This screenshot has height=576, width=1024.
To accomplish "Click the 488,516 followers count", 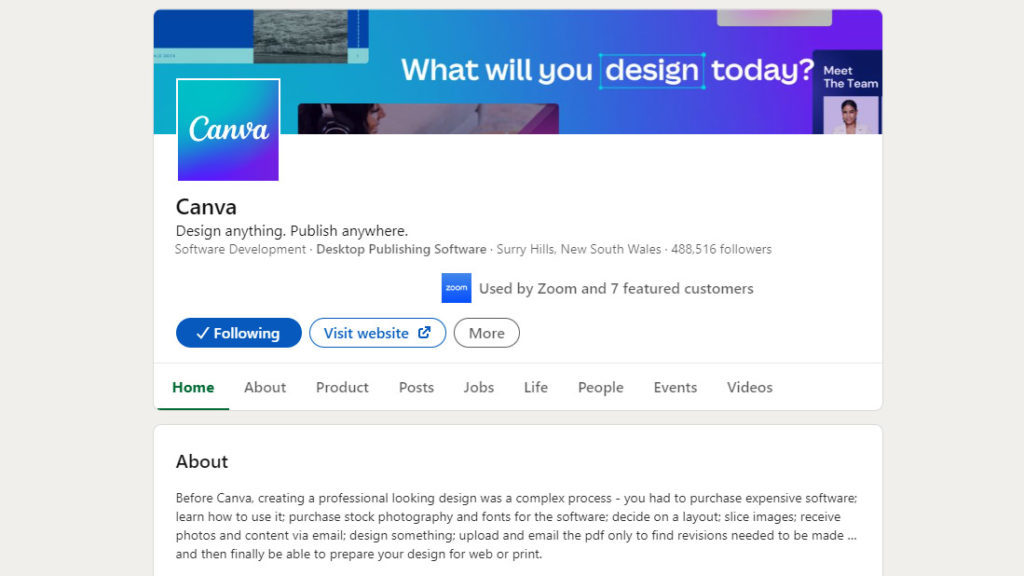I will [721, 249].
